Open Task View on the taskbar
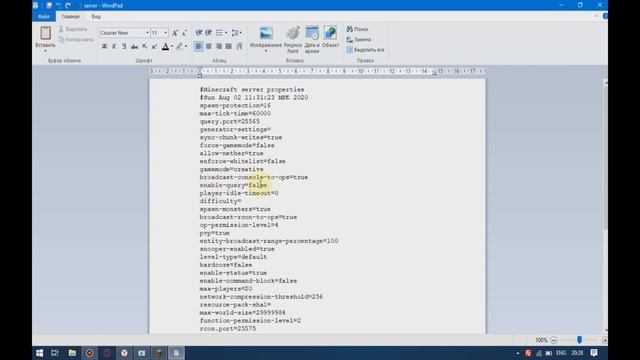The width and height of the screenshot is (640, 360). click(55, 353)
